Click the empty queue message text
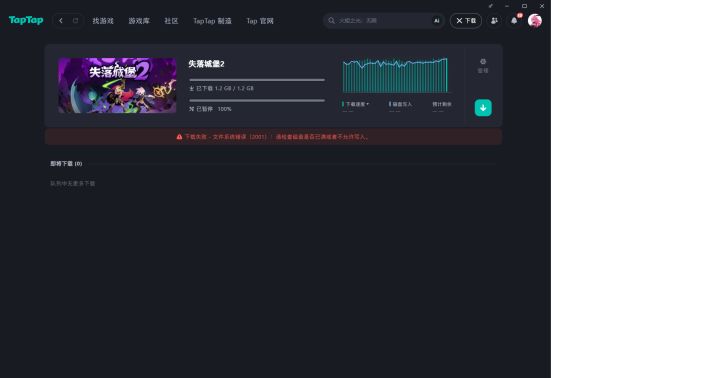 pyautogui.click(x=73, y=183)
